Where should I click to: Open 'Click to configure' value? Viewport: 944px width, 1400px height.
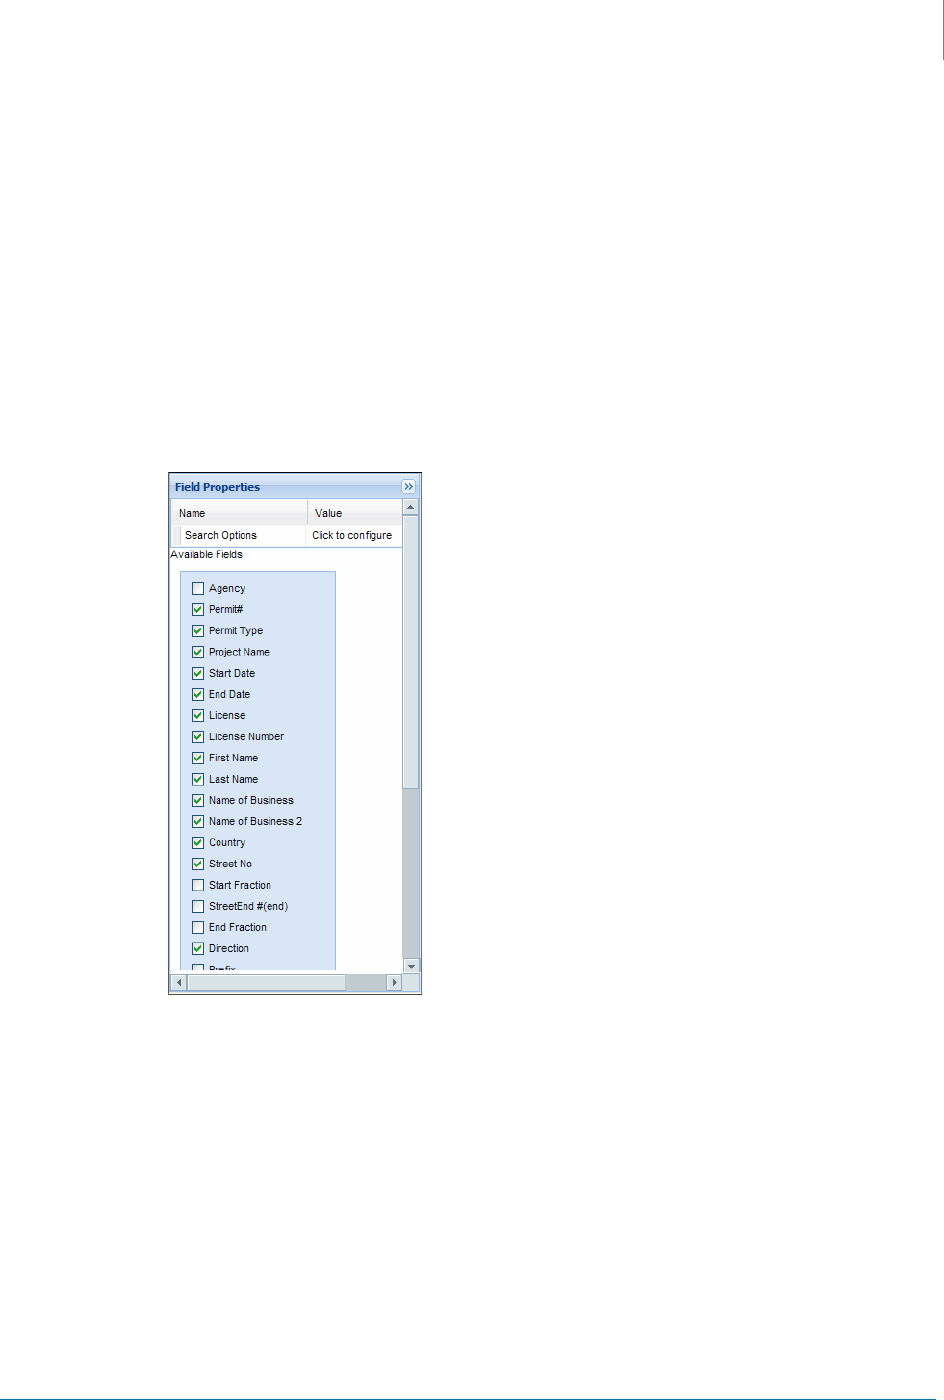coord(352,535)
